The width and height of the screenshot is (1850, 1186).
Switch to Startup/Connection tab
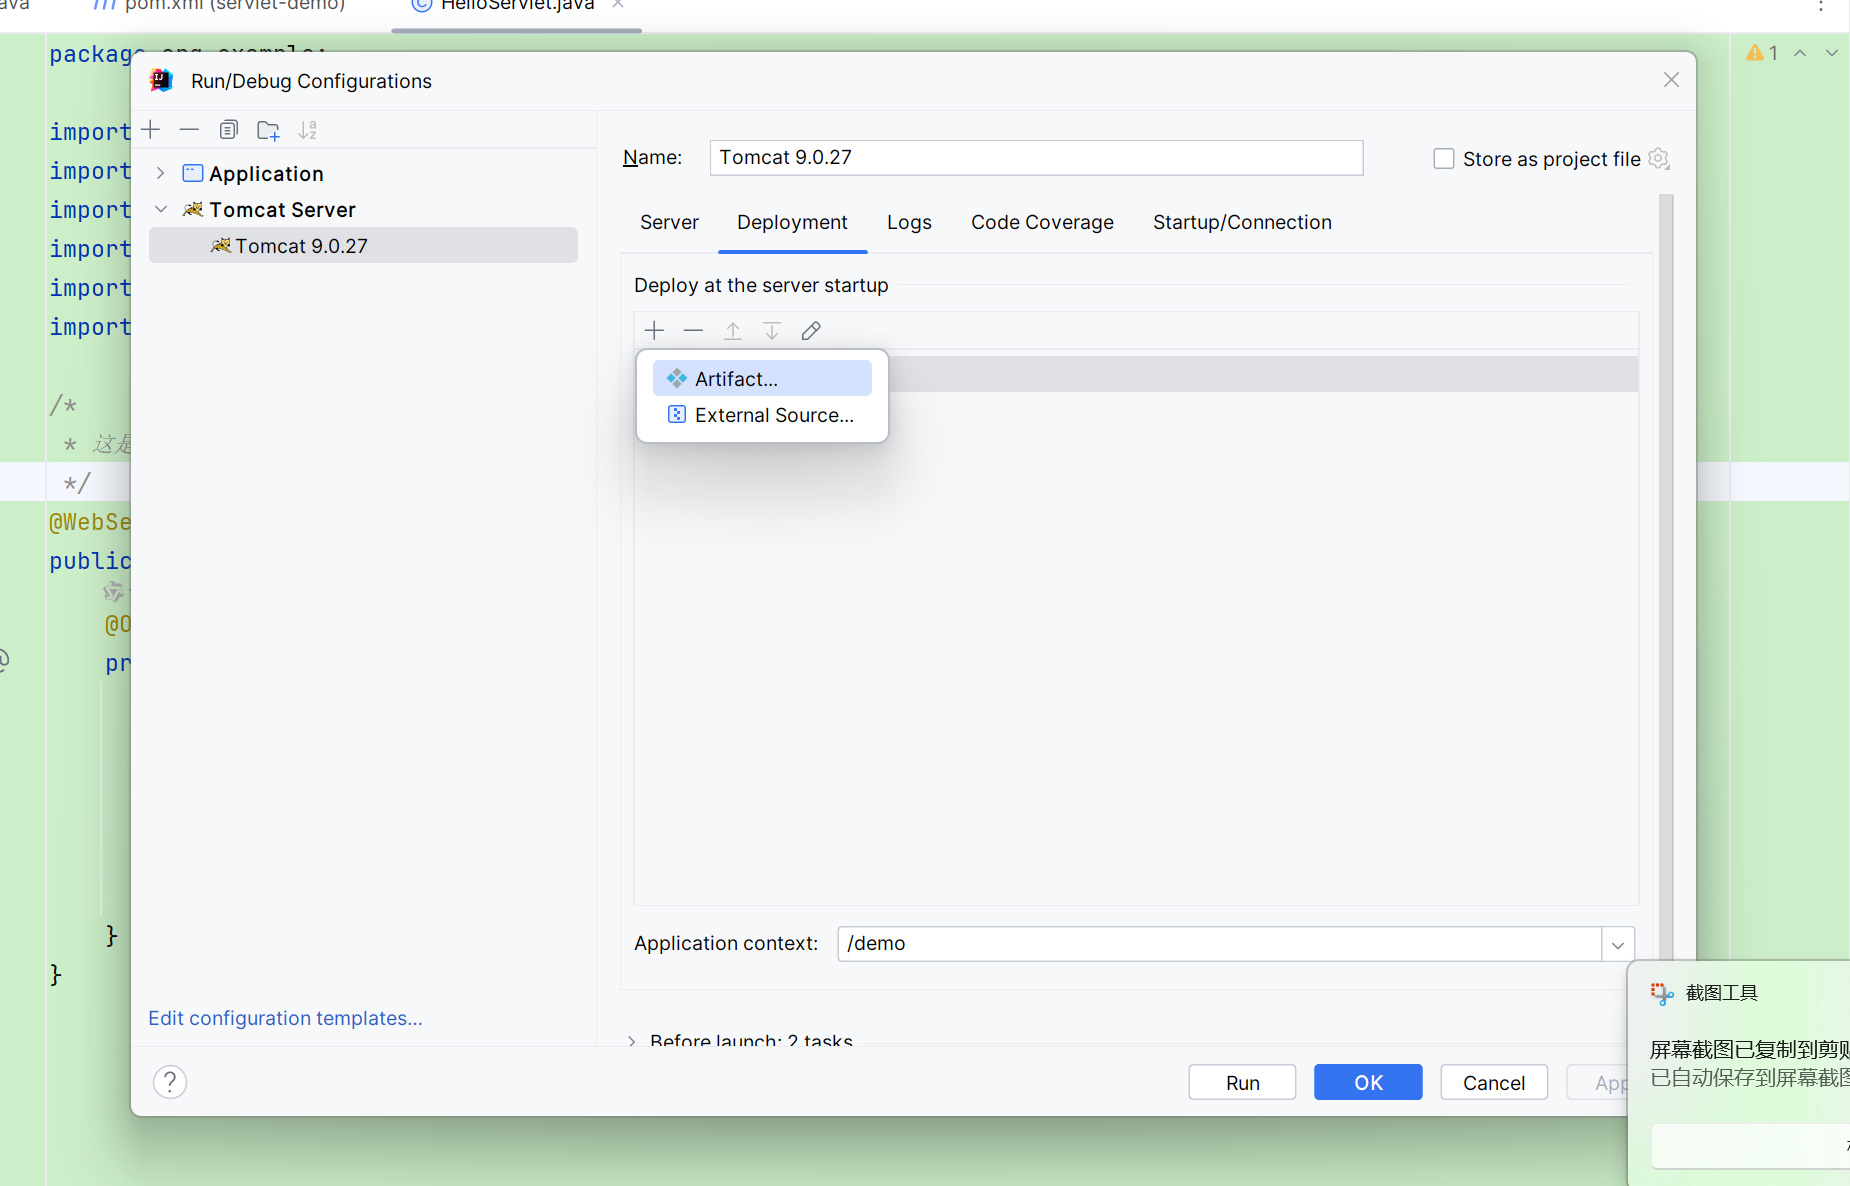tap(1242, 222)
